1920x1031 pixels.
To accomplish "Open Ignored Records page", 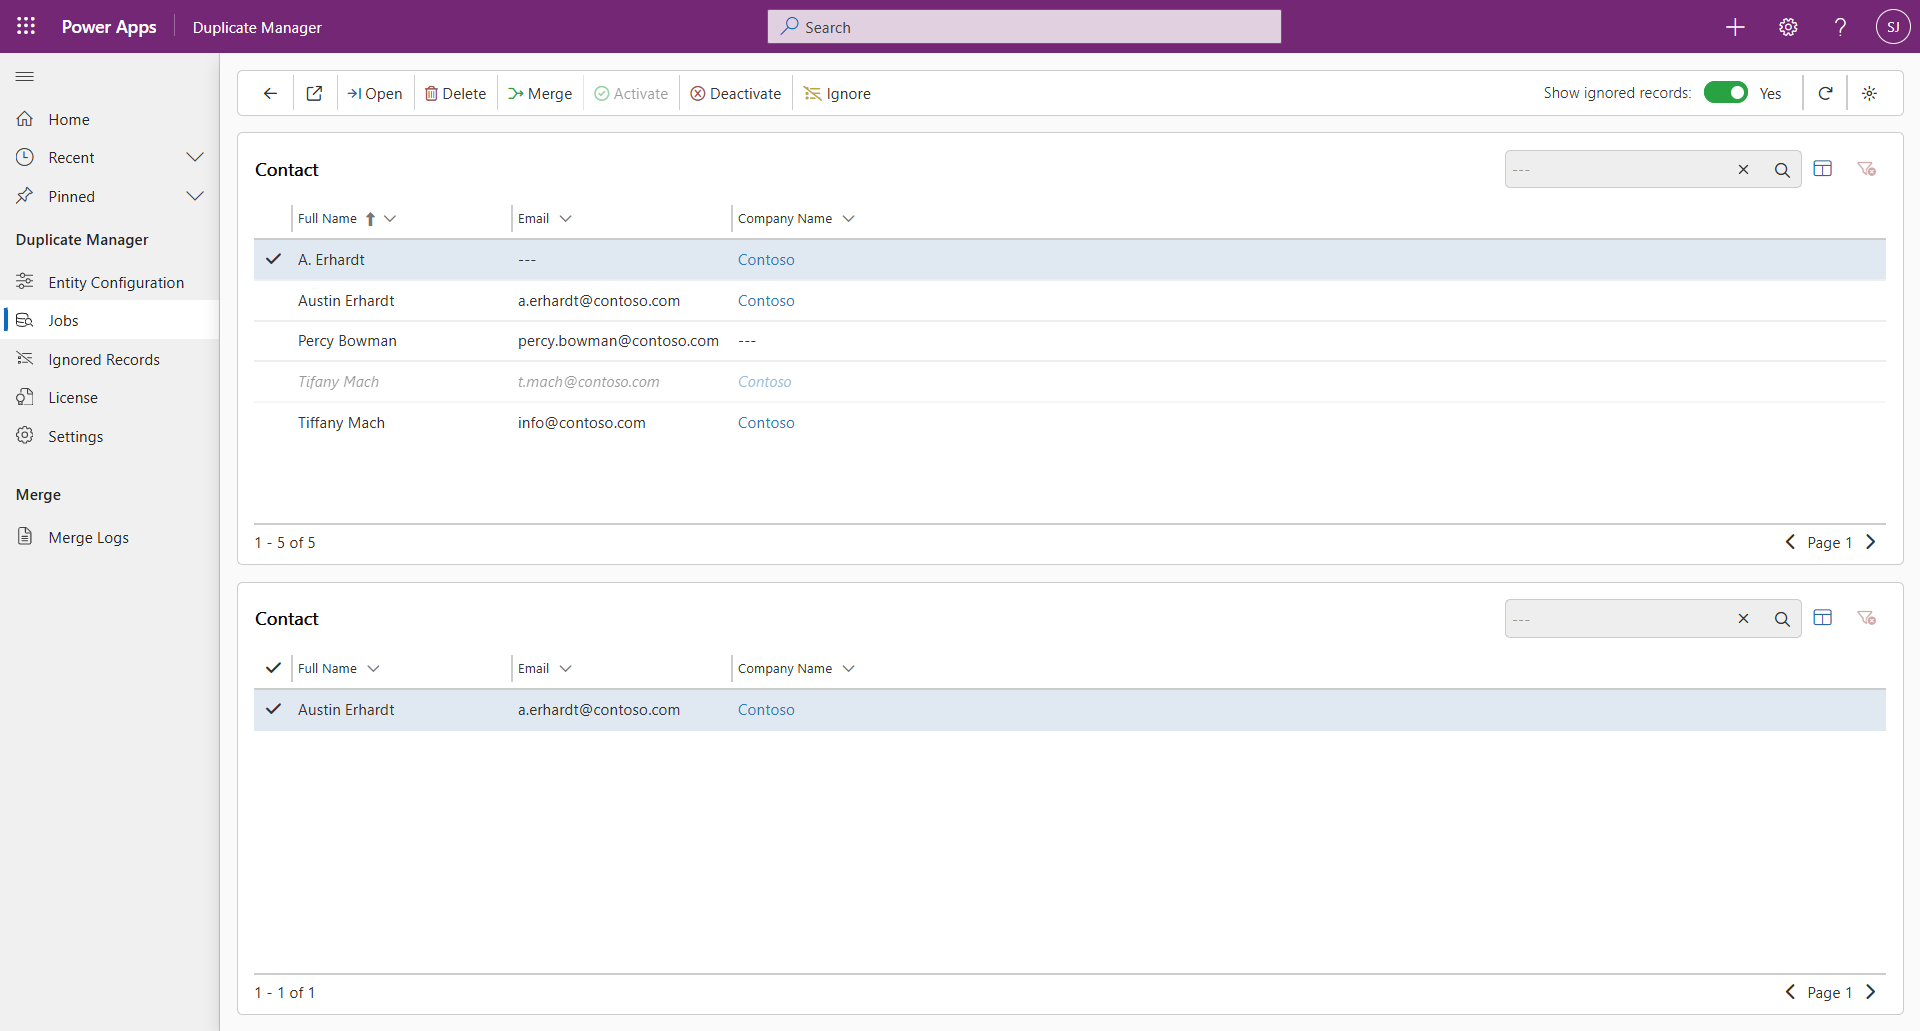I will pos(110,359).
